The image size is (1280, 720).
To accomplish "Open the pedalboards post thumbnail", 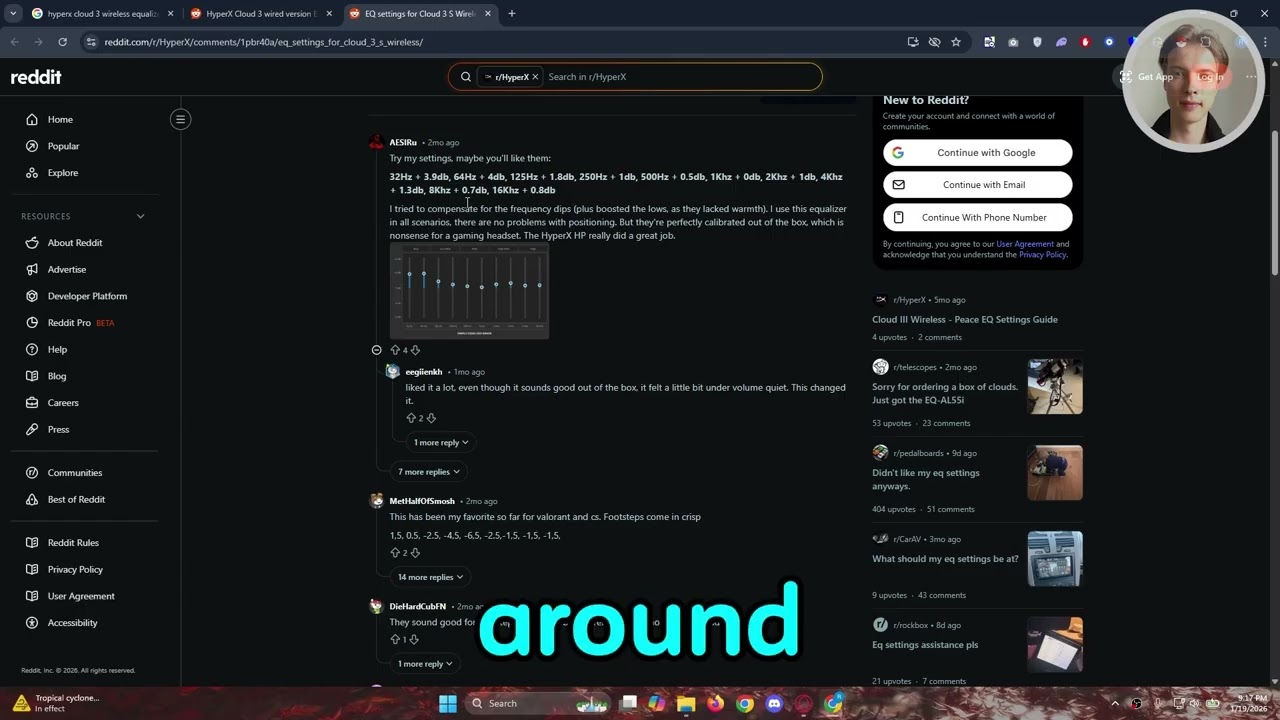I will [x=1055, y=473].
